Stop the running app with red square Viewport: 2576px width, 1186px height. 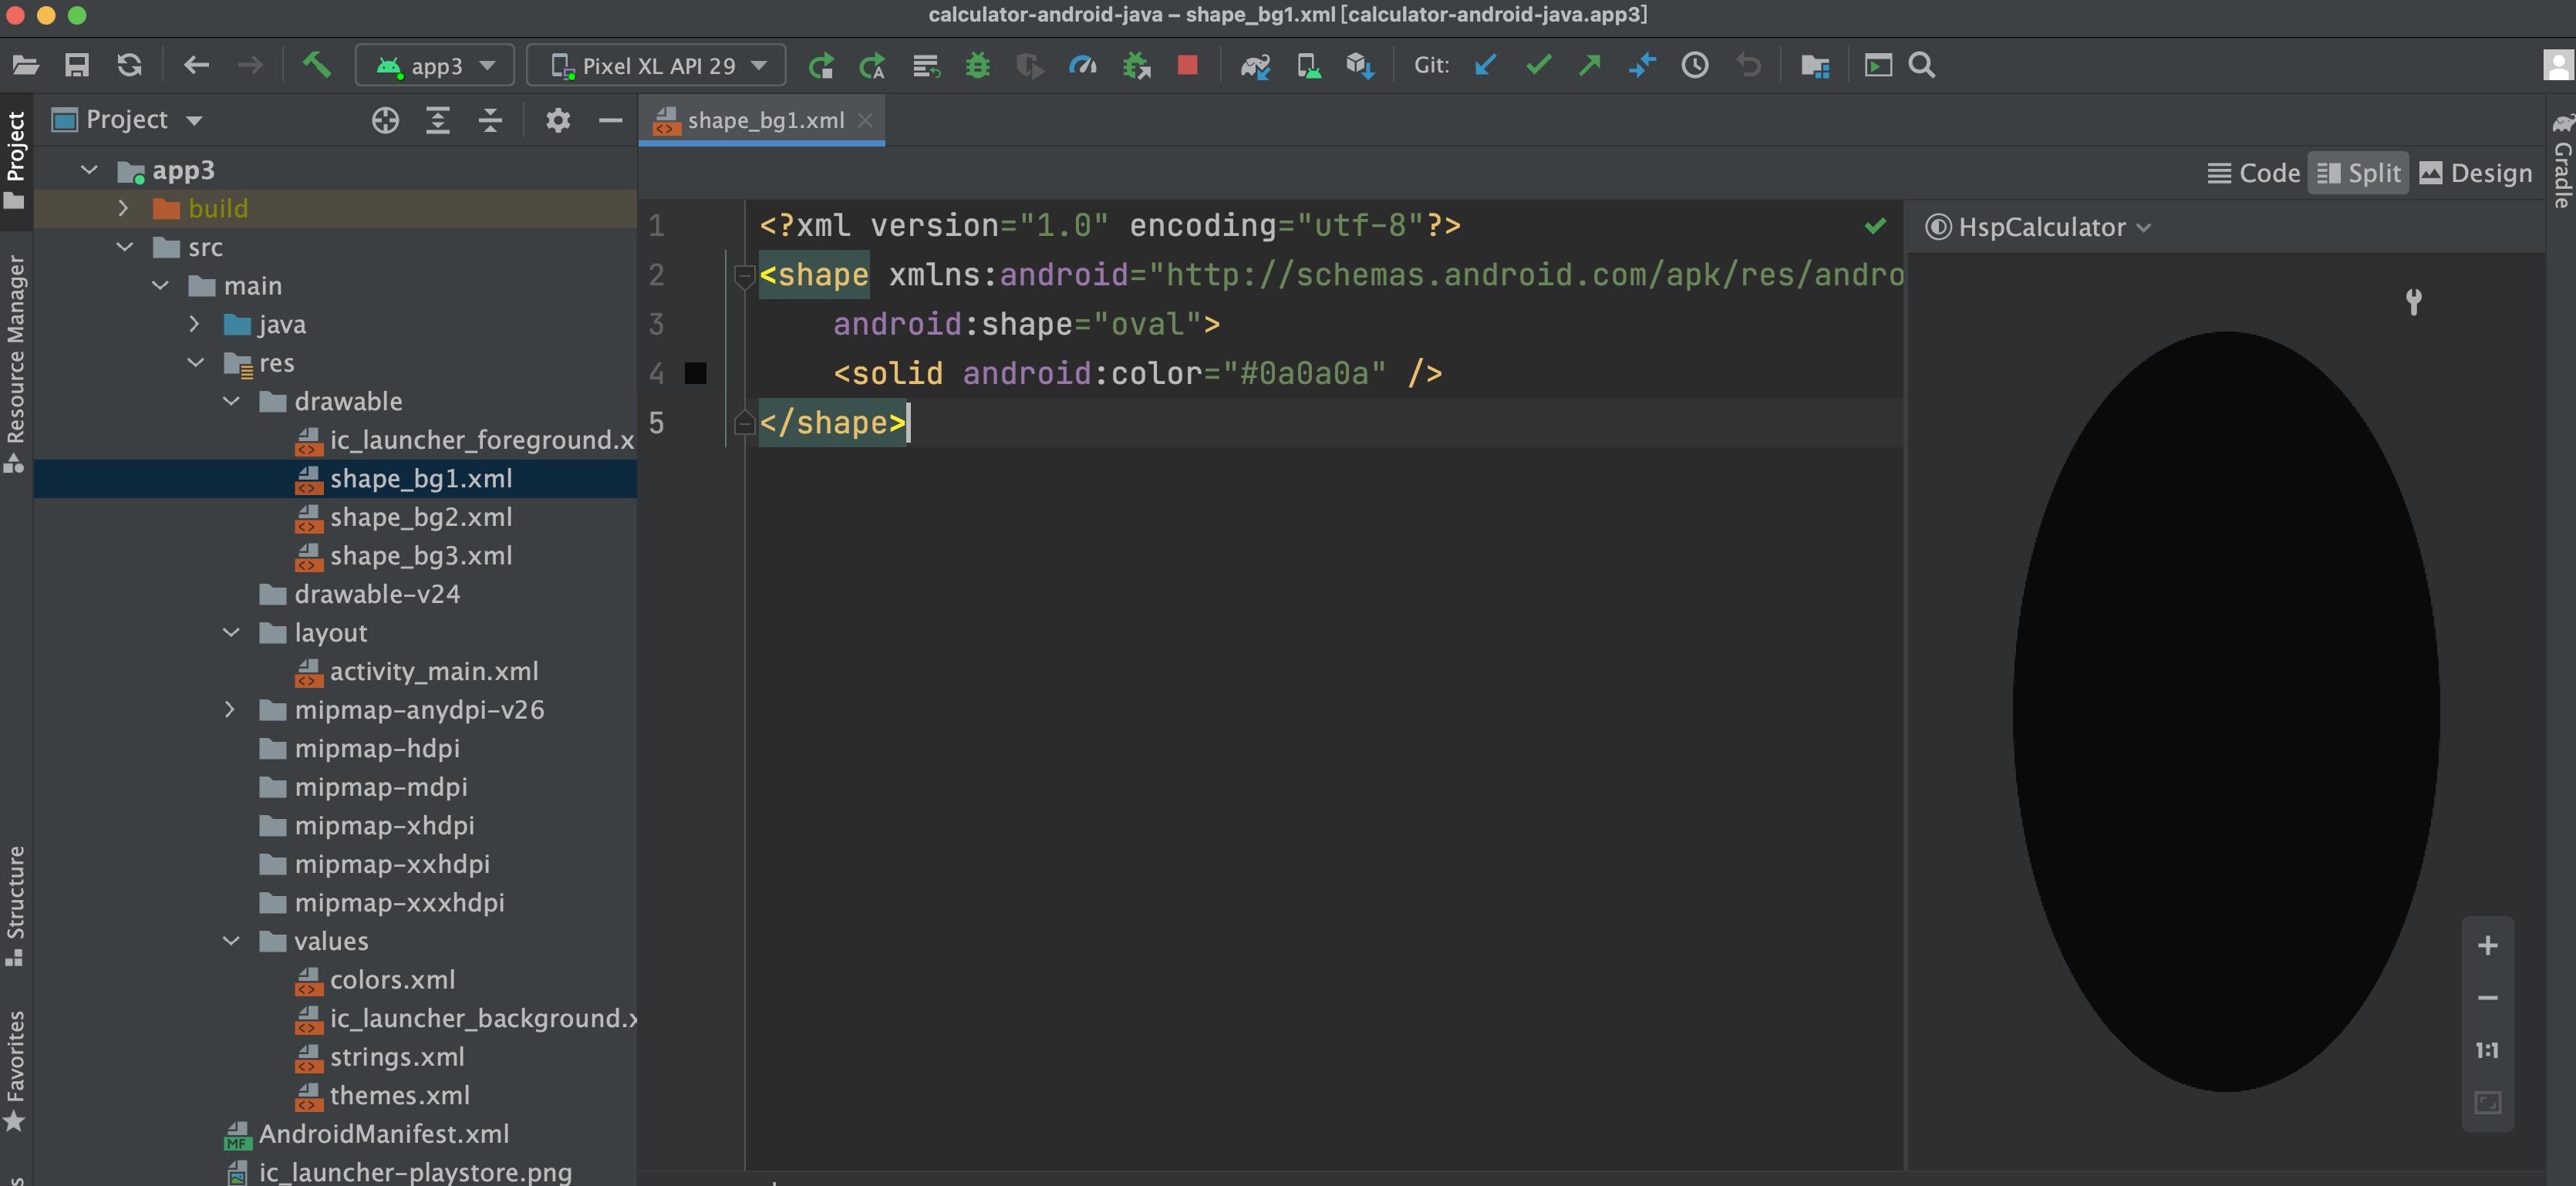1187,65
